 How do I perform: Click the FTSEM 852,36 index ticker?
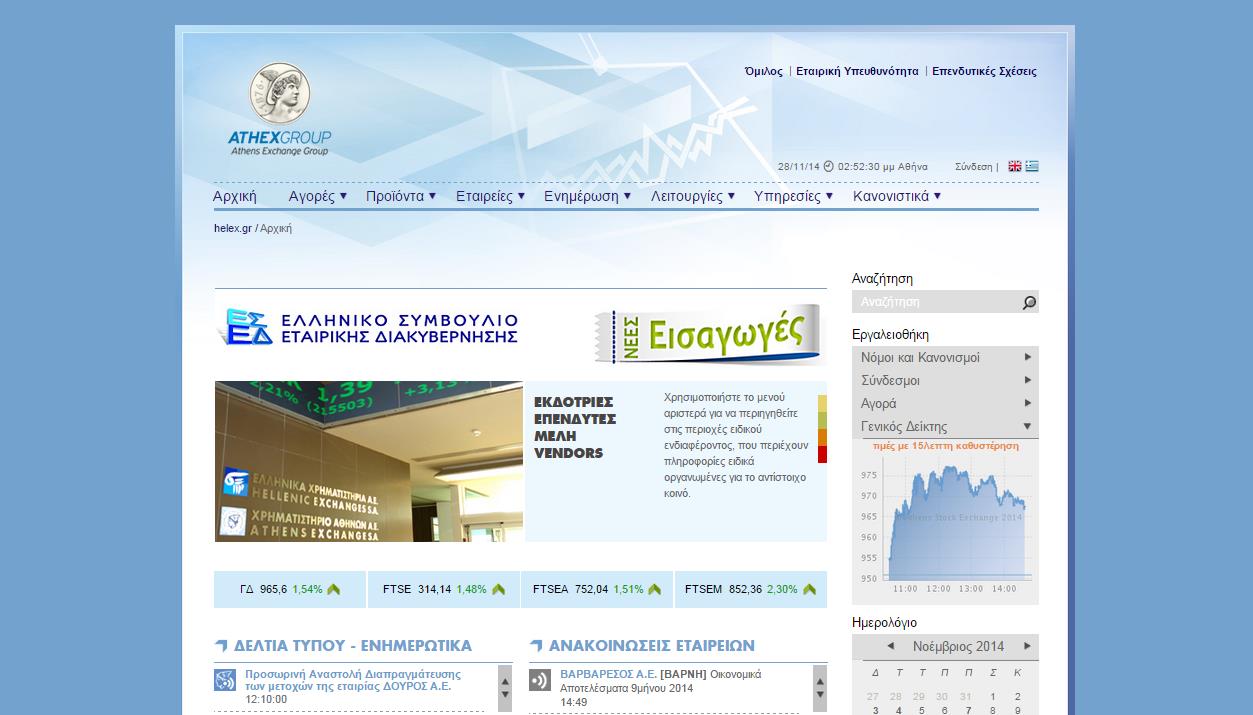click(x=751, y=590)
